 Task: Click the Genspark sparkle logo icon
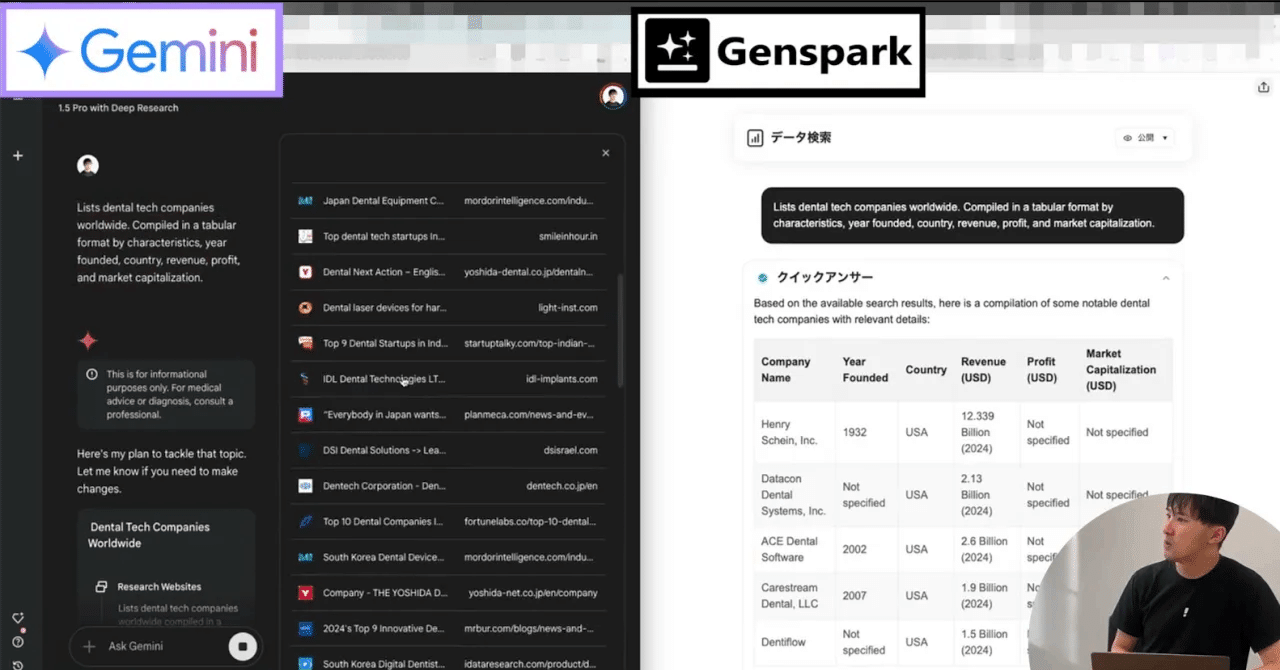point(677,48)
